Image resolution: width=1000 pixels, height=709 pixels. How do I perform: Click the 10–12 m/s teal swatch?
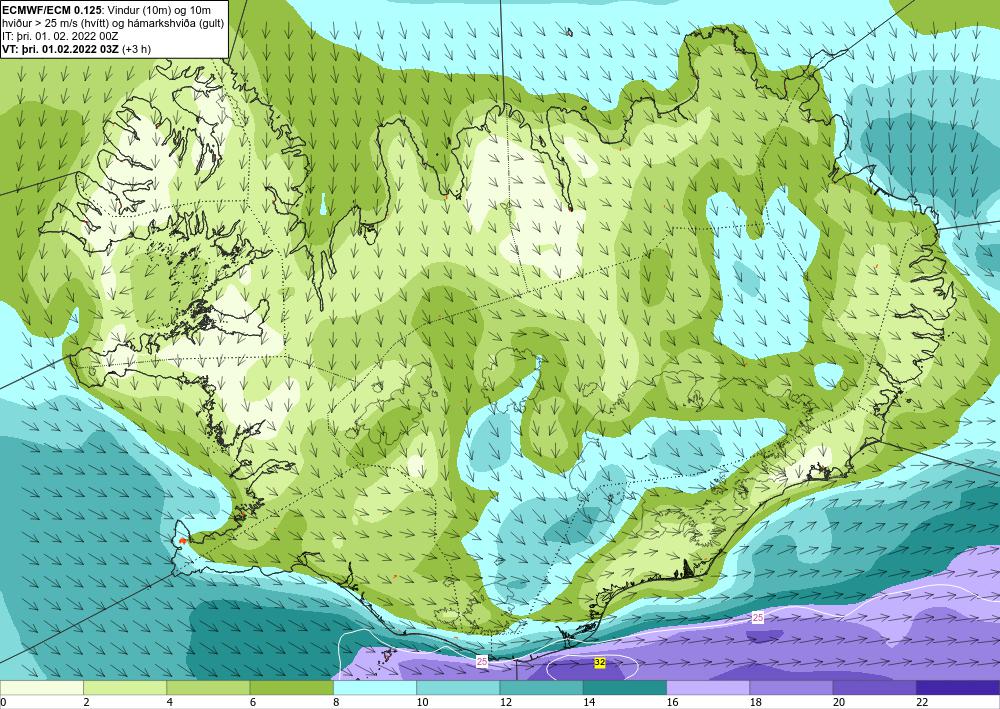coord(458,687)
